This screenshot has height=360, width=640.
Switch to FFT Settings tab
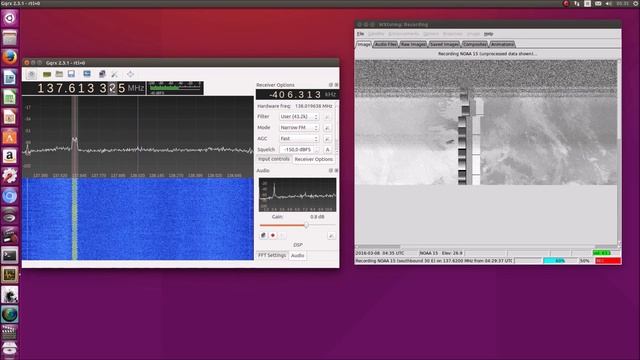pyautogui.click(x=272, y=256)
